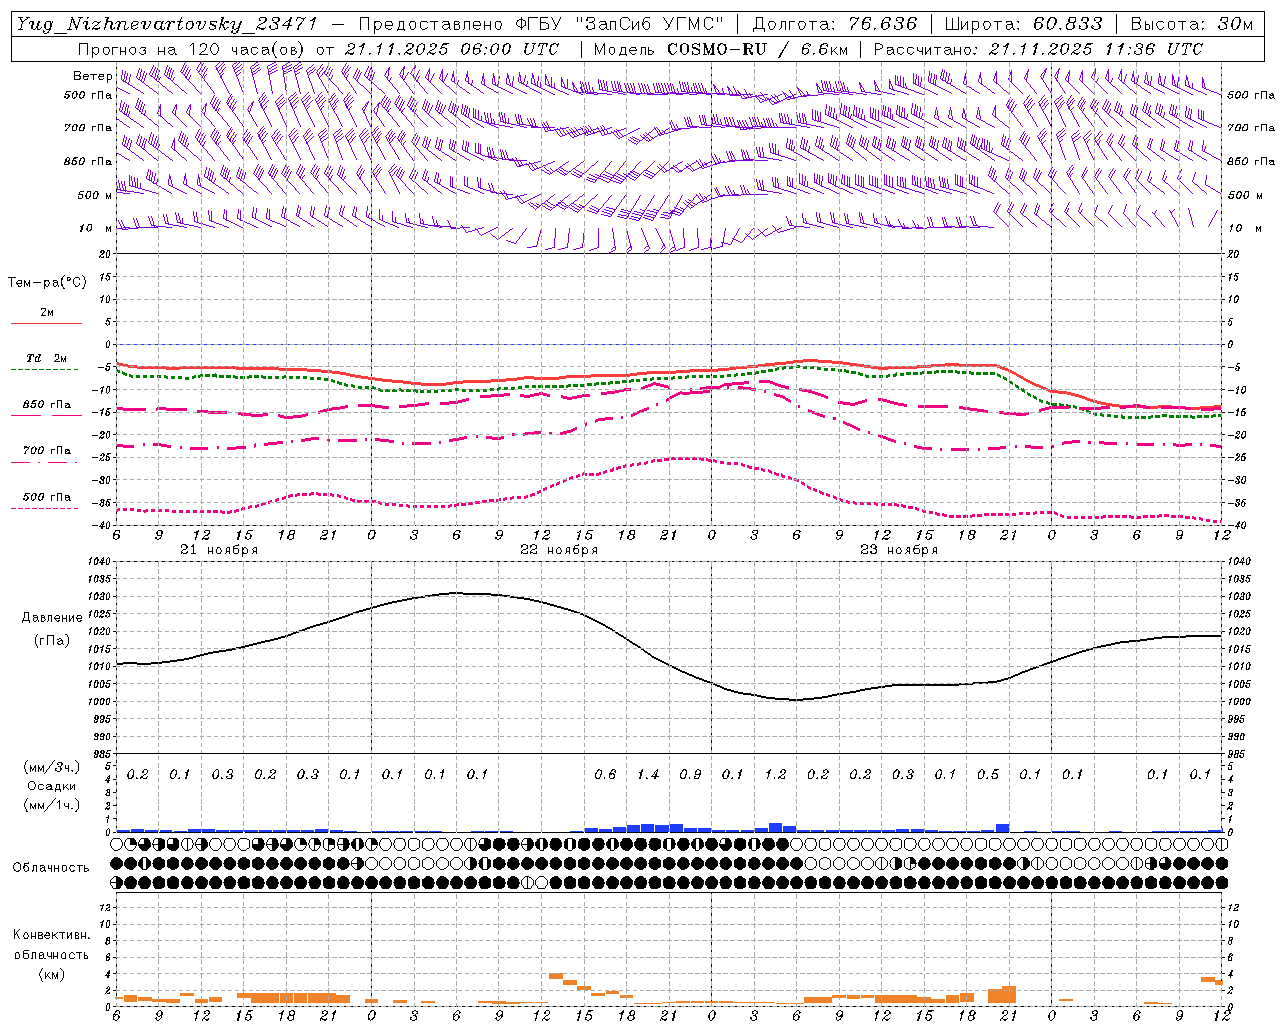Click the (км) convective cloud unit label
Screen dimensions: 1280x1024
(x=52, y=974)
